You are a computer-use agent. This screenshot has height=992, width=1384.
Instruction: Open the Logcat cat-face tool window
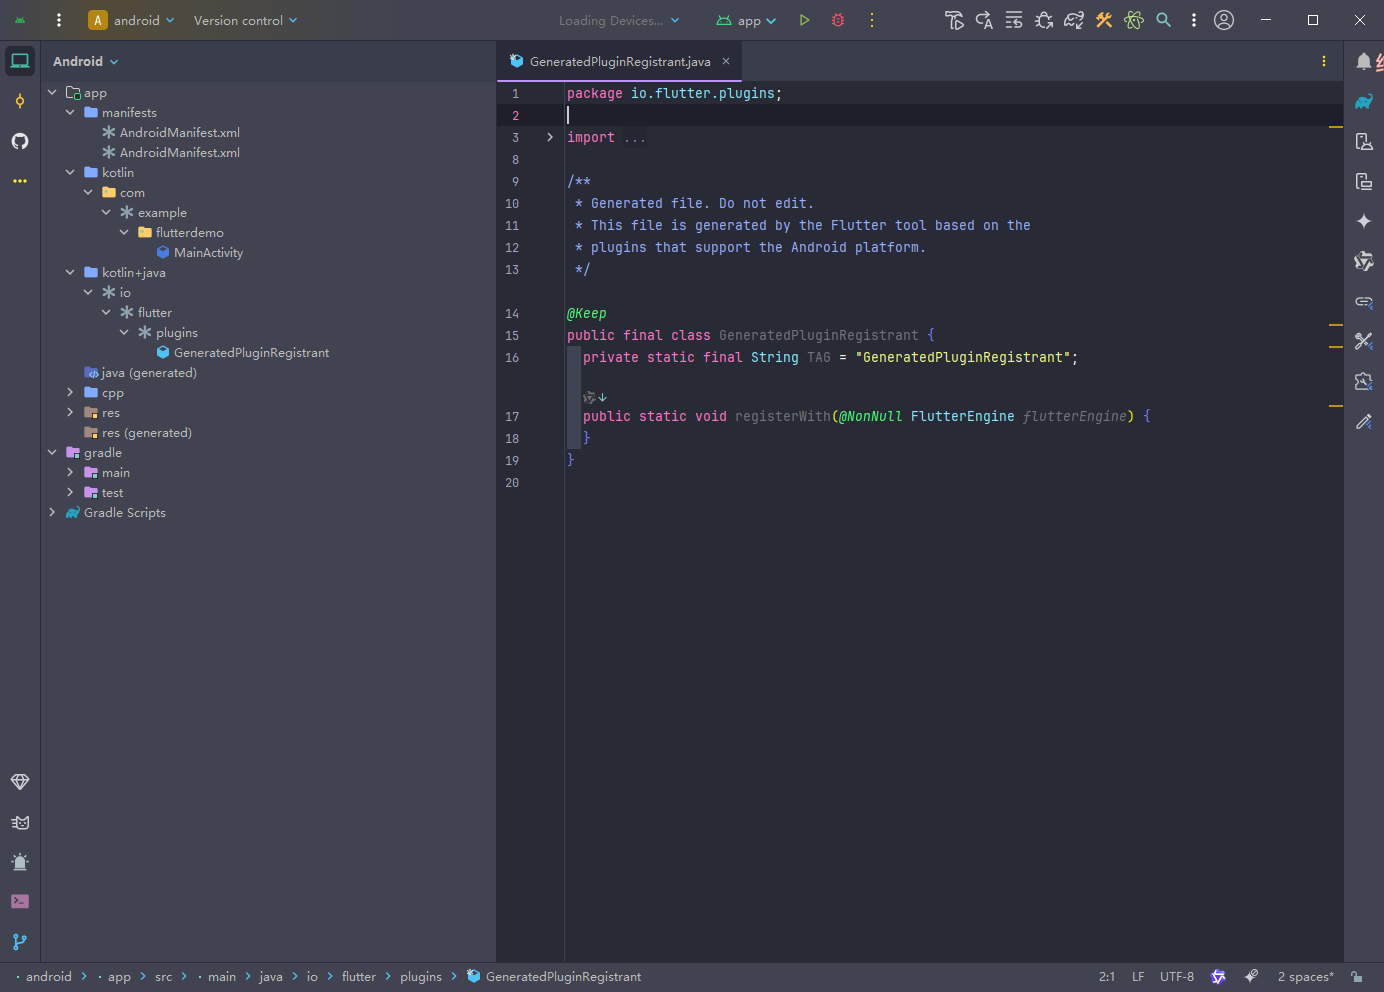20,822
